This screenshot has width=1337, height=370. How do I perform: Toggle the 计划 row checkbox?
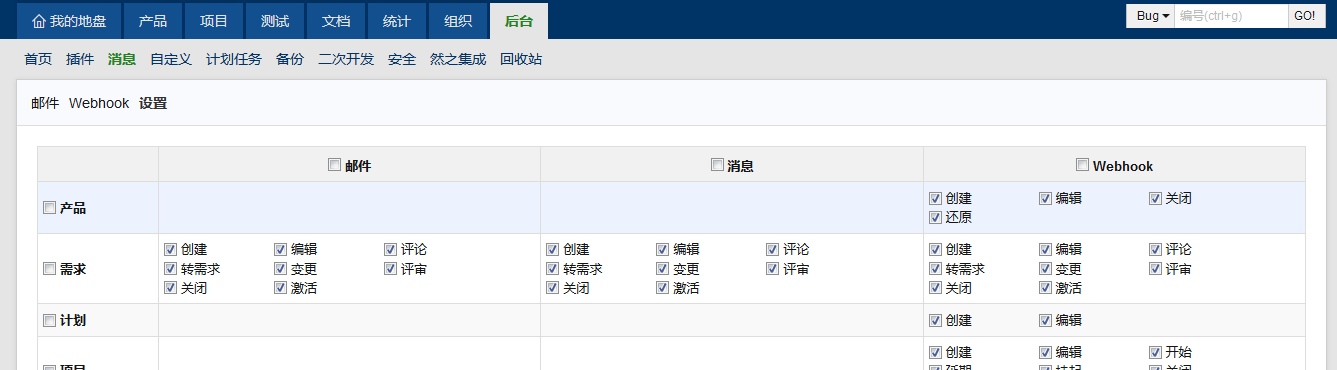coord(50,321)
